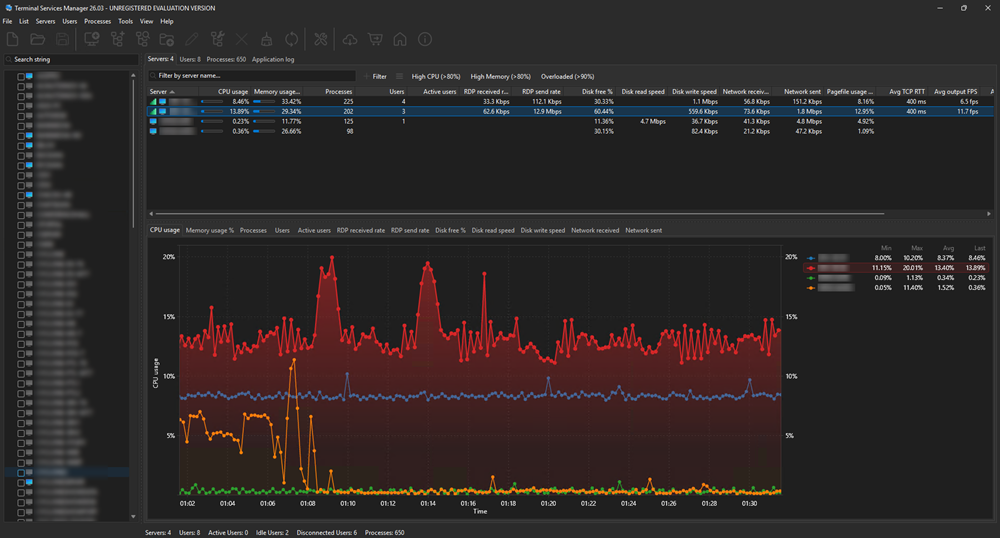Tick the topmost checkbox in the server tree
This screenshot has height=538, width=1000.
tap(20, 76)
